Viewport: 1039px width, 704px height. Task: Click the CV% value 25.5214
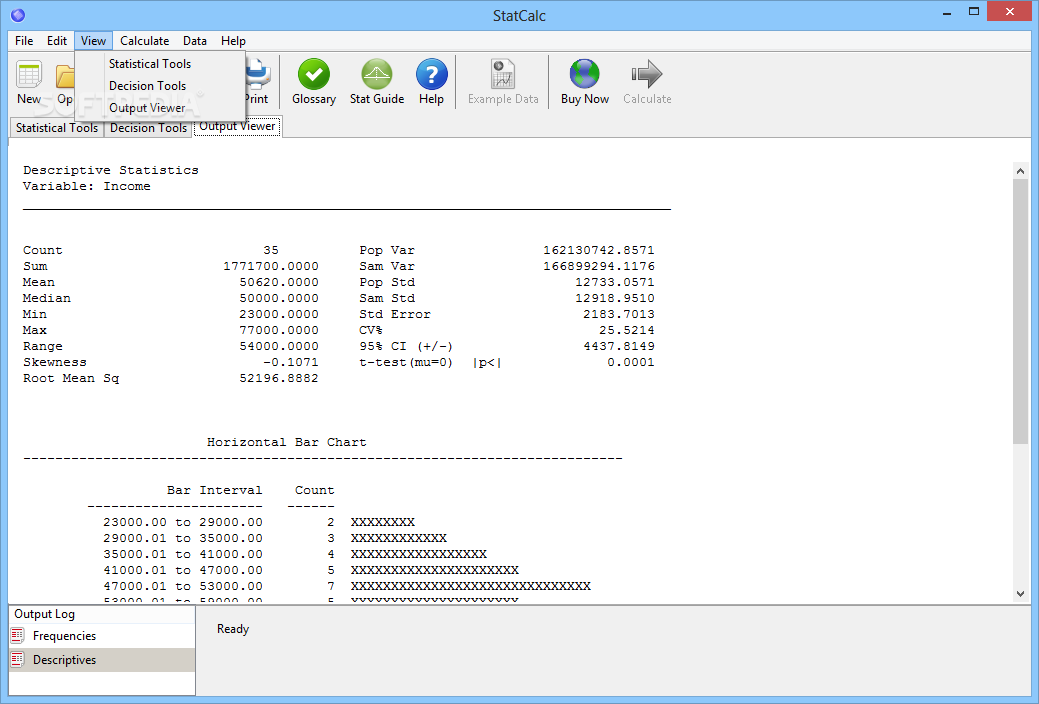[627, 329]
